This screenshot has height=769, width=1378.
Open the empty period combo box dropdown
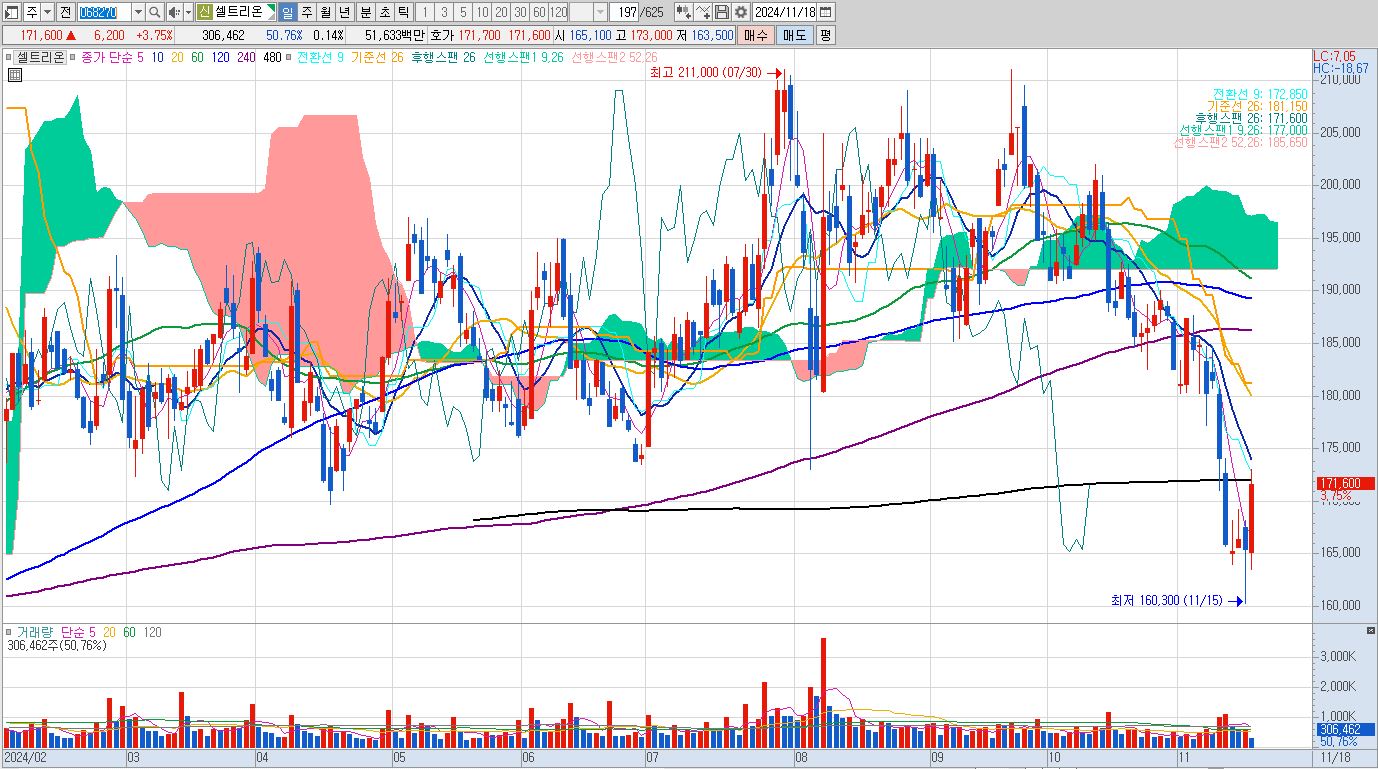point(600,12)
